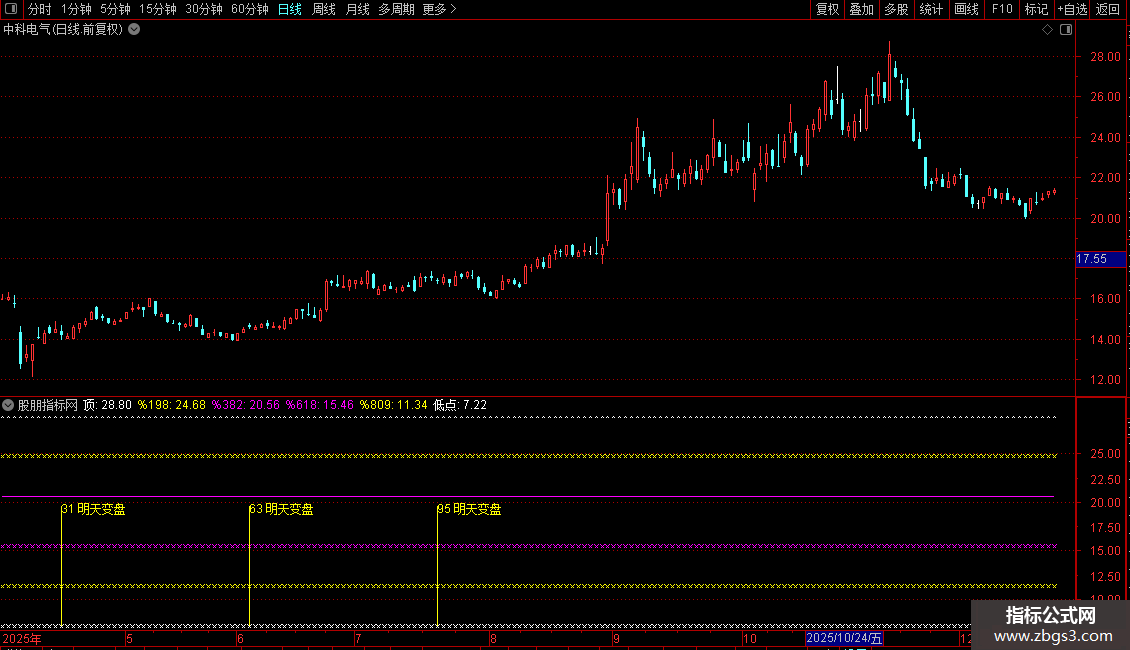Screen dimensions: 1130x650
Task: Click the 标记 mark button
Action: (1036, 9)
